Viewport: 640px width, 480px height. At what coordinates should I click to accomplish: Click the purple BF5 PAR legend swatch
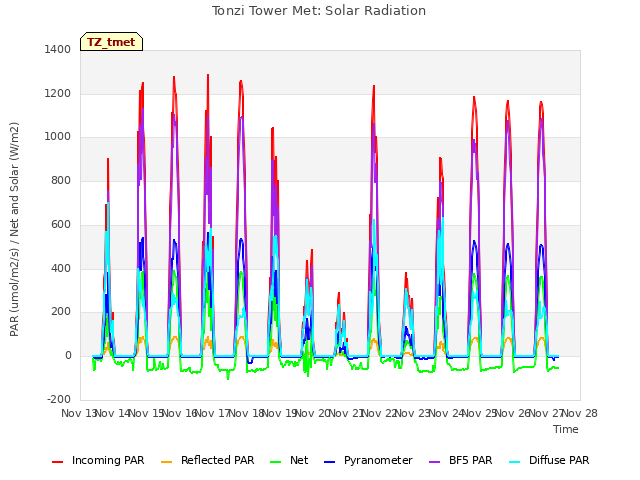point(435,462)
